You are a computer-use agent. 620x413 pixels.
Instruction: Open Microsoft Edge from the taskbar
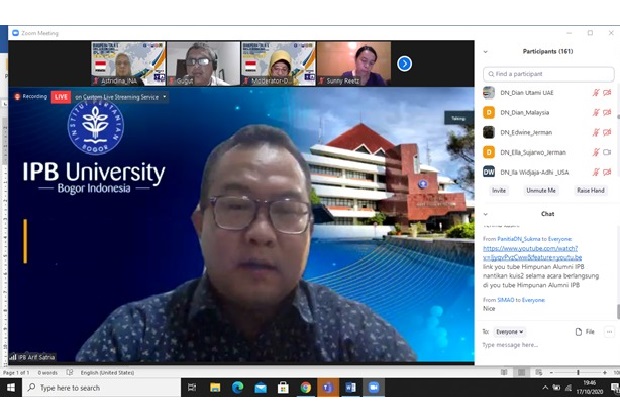238,388
